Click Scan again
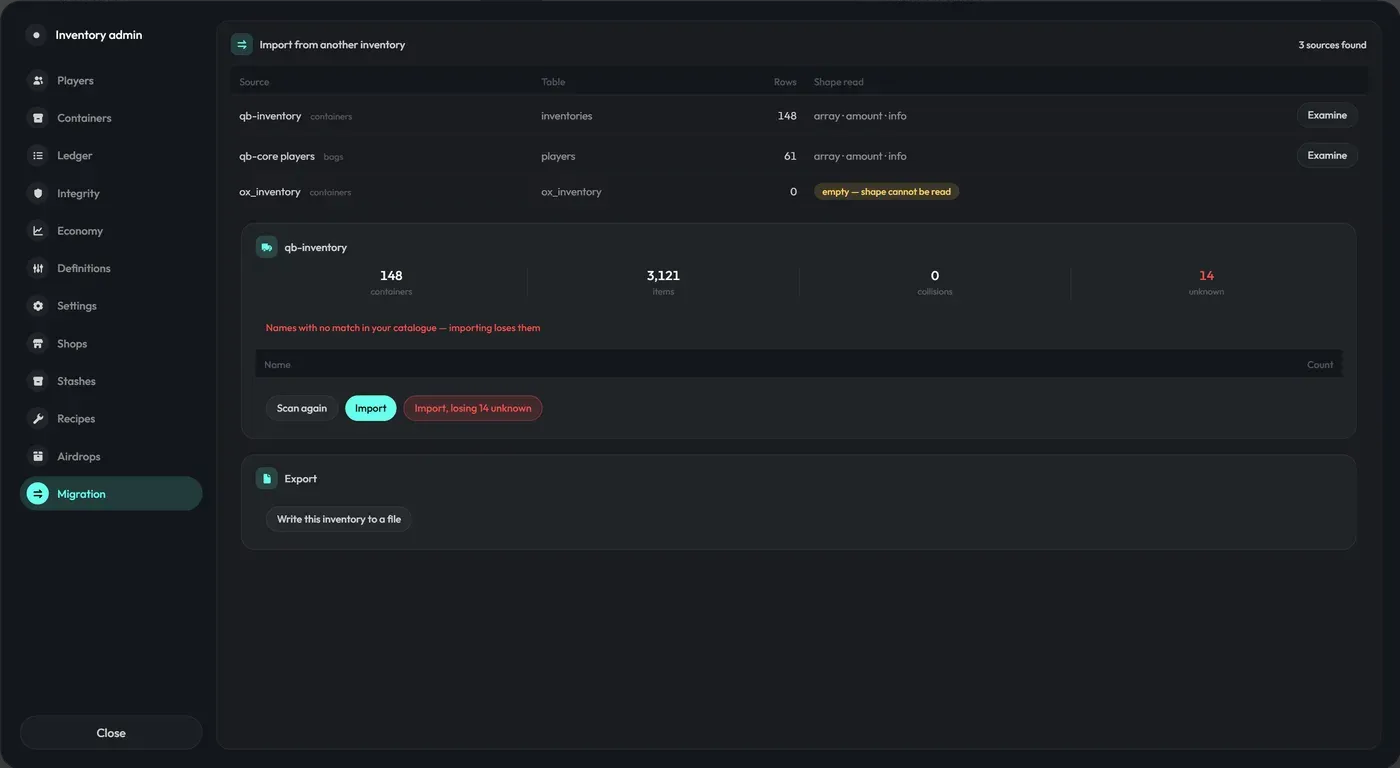The height and width of the screenshot is (768, 1400). click(x=302, y=408)
